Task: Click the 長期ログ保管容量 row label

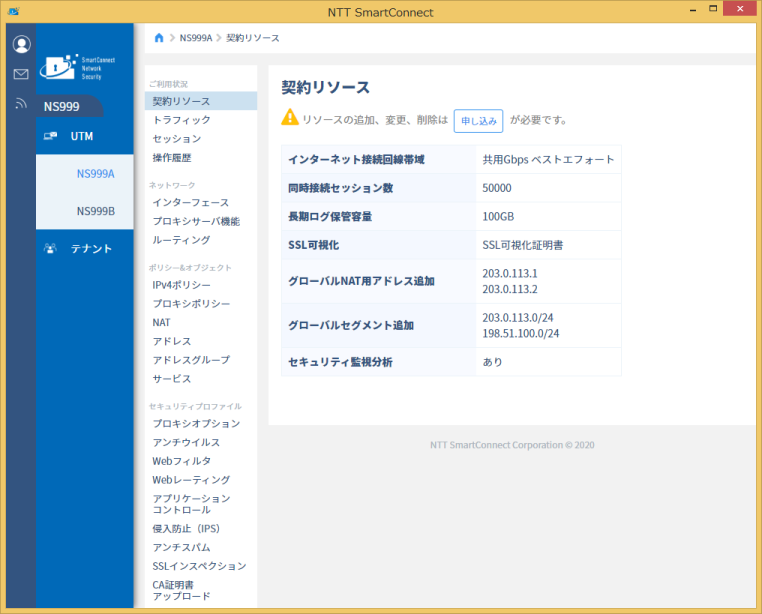Action: [330, 216]
